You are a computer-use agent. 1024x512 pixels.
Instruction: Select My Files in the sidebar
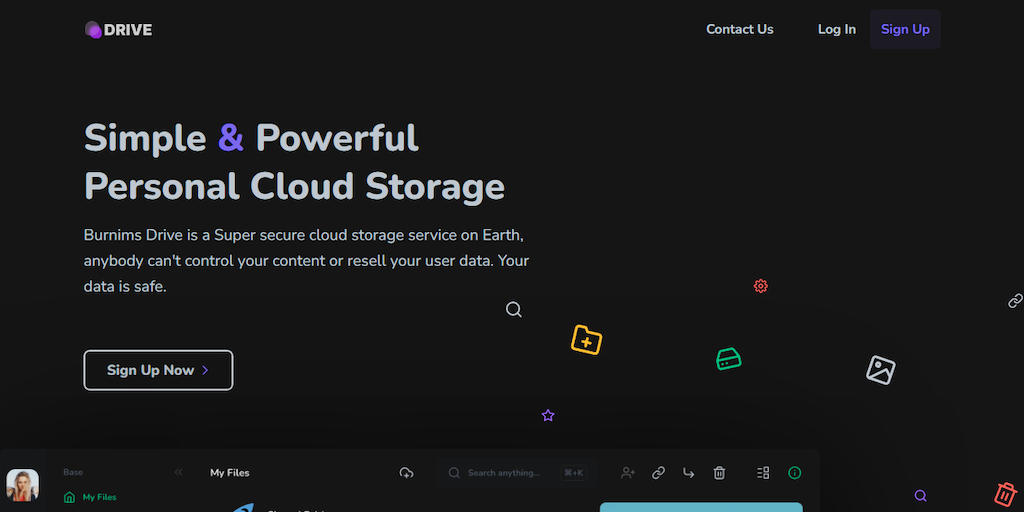99,497
